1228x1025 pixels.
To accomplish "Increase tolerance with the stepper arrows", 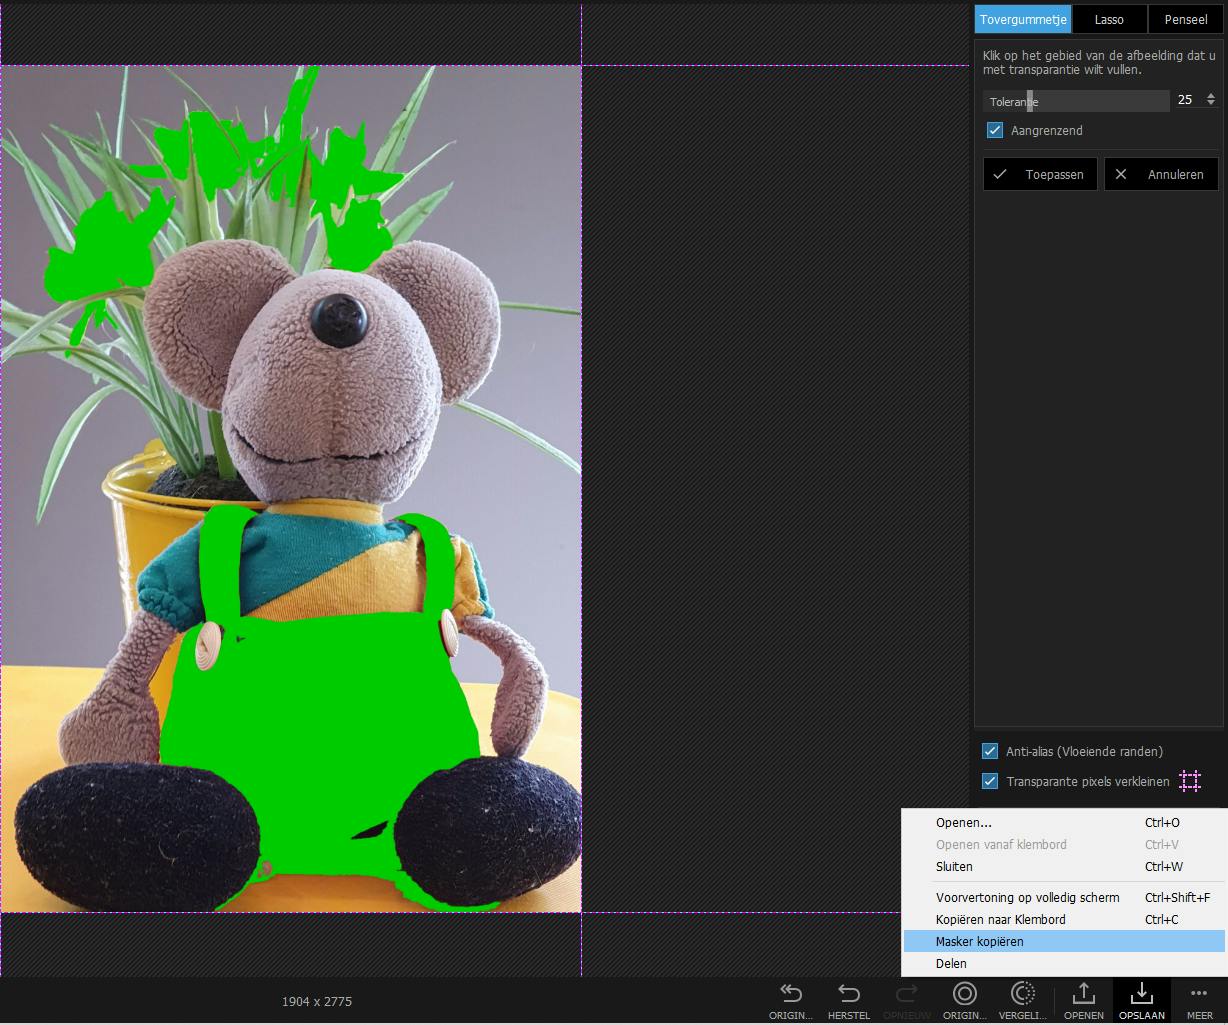I will (1211, 96).
